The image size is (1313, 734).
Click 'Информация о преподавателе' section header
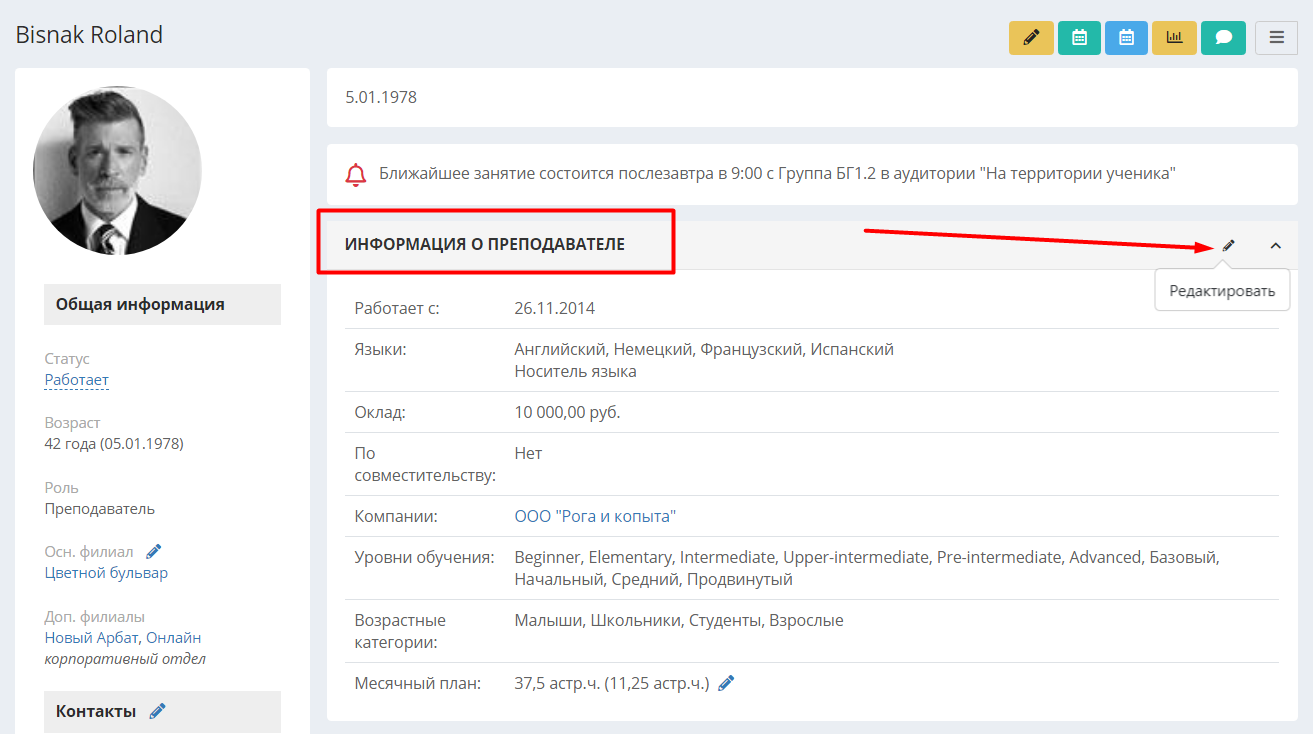(x=485, y=244)
